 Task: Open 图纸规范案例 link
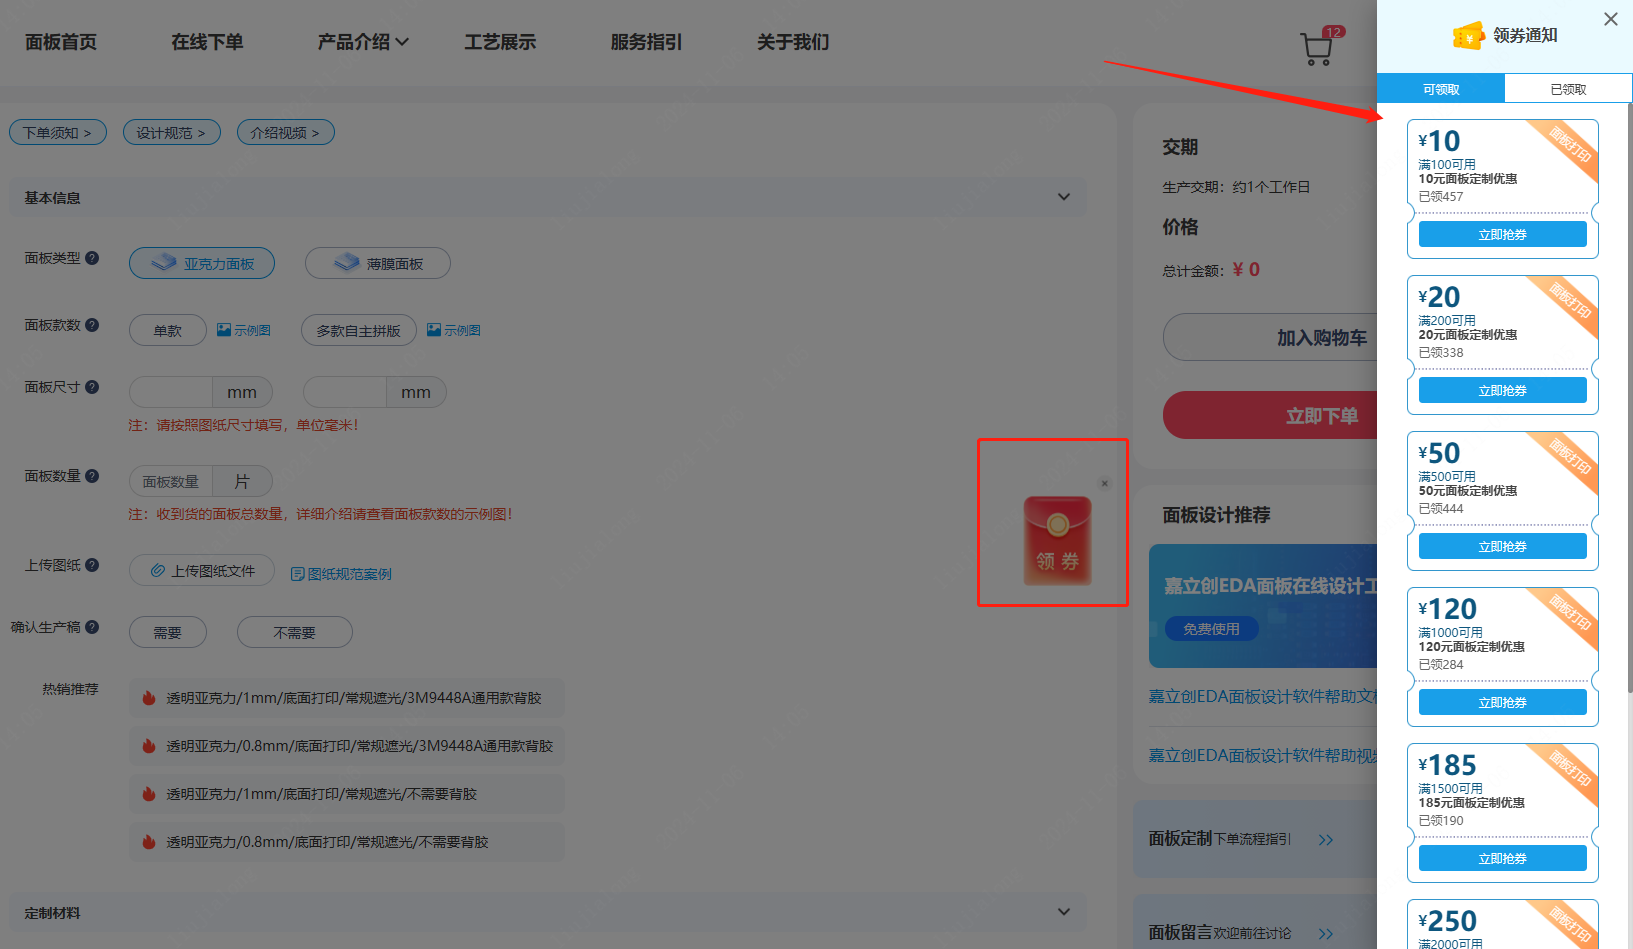341,574
